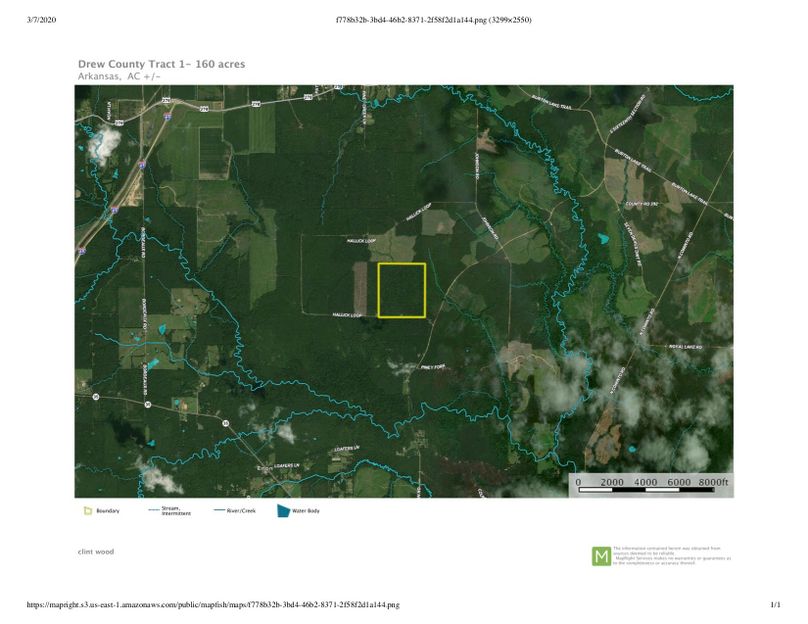Click the MapRight disclaimer text
This screenshot has width=808, height=624.
(671, 556)
